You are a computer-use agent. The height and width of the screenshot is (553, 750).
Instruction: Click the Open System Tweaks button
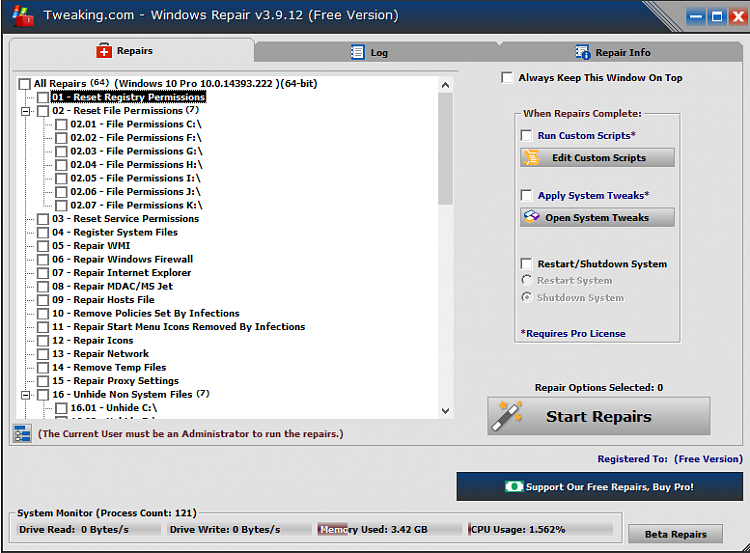(x=597, y=217)
